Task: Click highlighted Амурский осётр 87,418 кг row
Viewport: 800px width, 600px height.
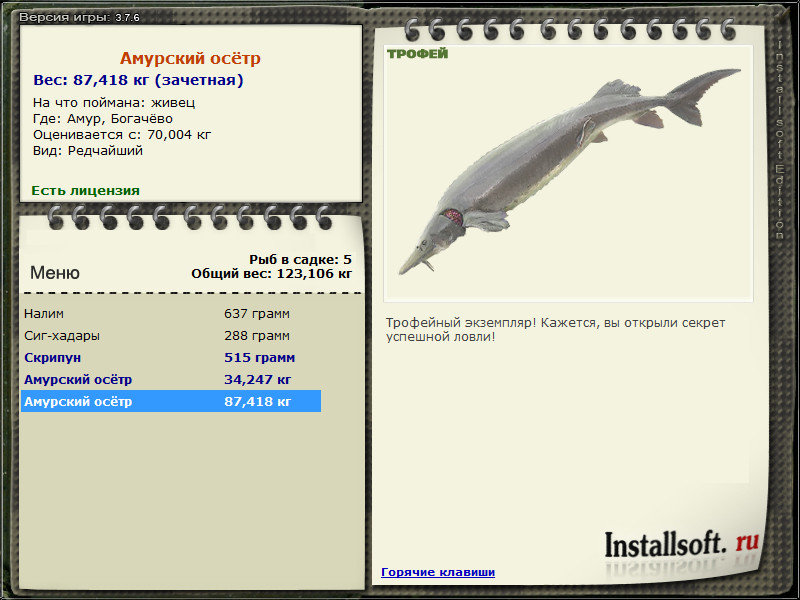Action: [171, 401]
